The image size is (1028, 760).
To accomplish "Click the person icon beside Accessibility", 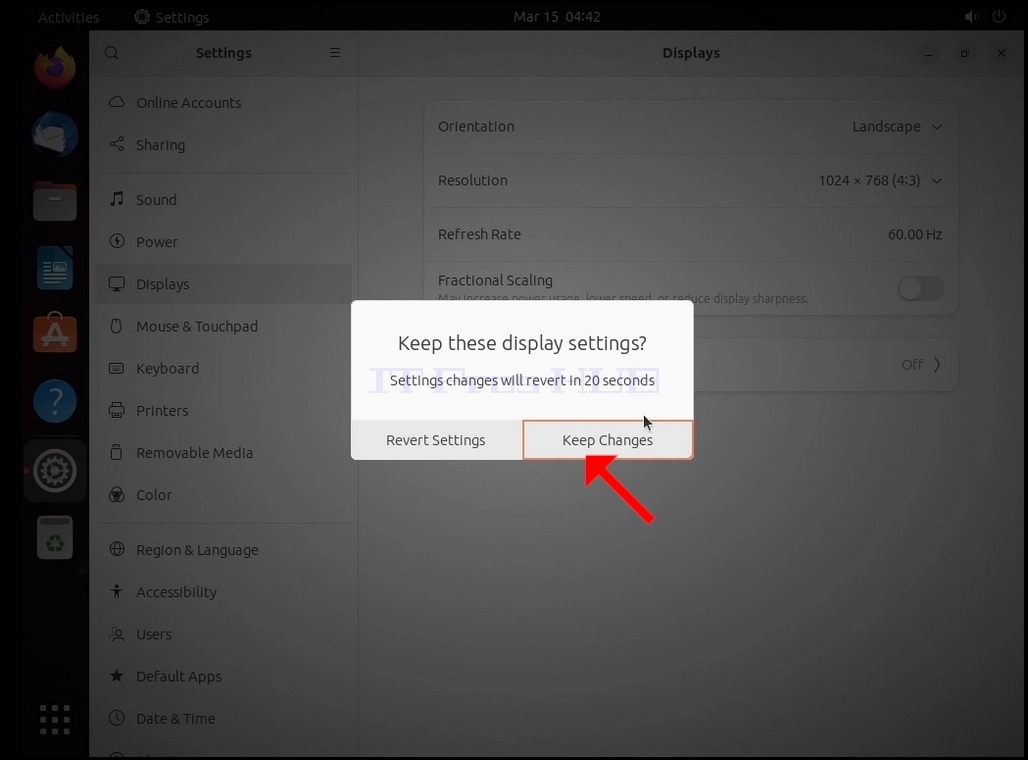I will coord(117,591).
